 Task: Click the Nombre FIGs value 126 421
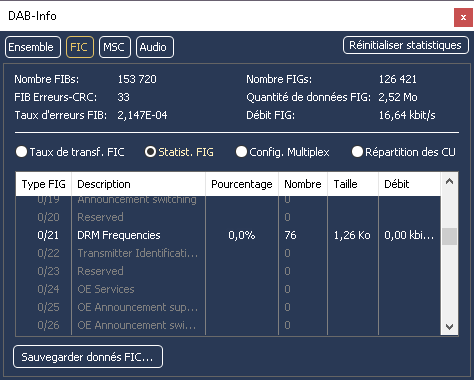pyautogui.click(x=398, y=79)
